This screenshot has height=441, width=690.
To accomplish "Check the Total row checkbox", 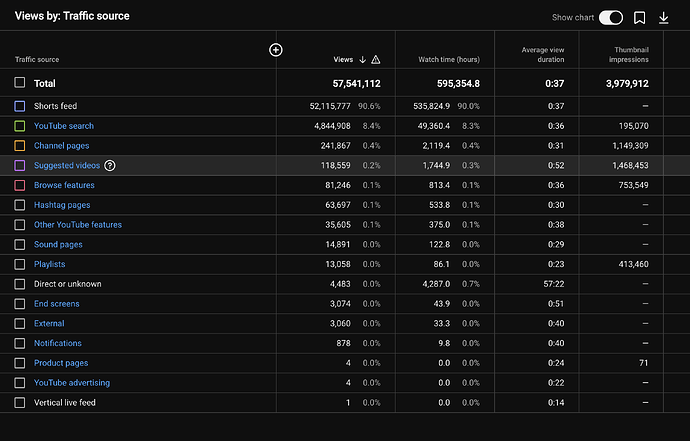I will coord(20,83).
